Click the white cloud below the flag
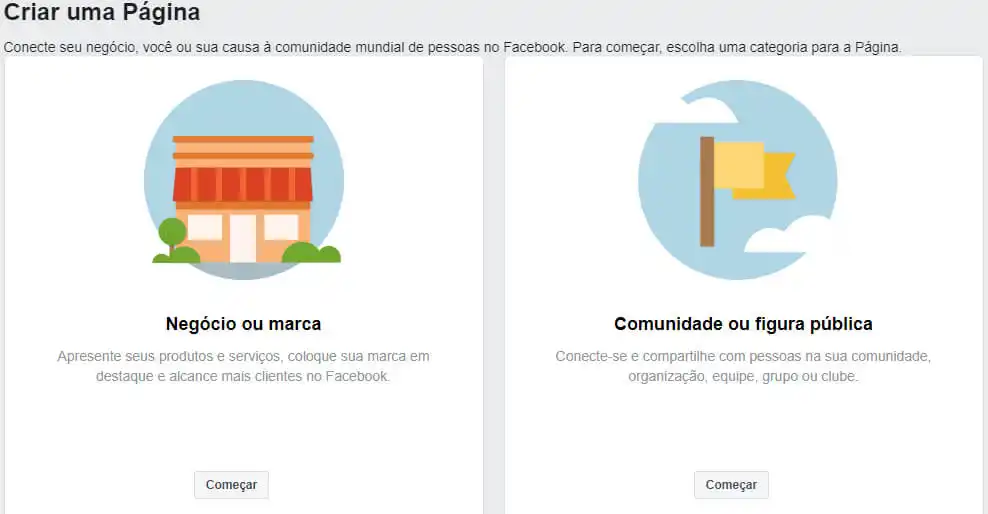Screen dimensions: 988x514 788,235
